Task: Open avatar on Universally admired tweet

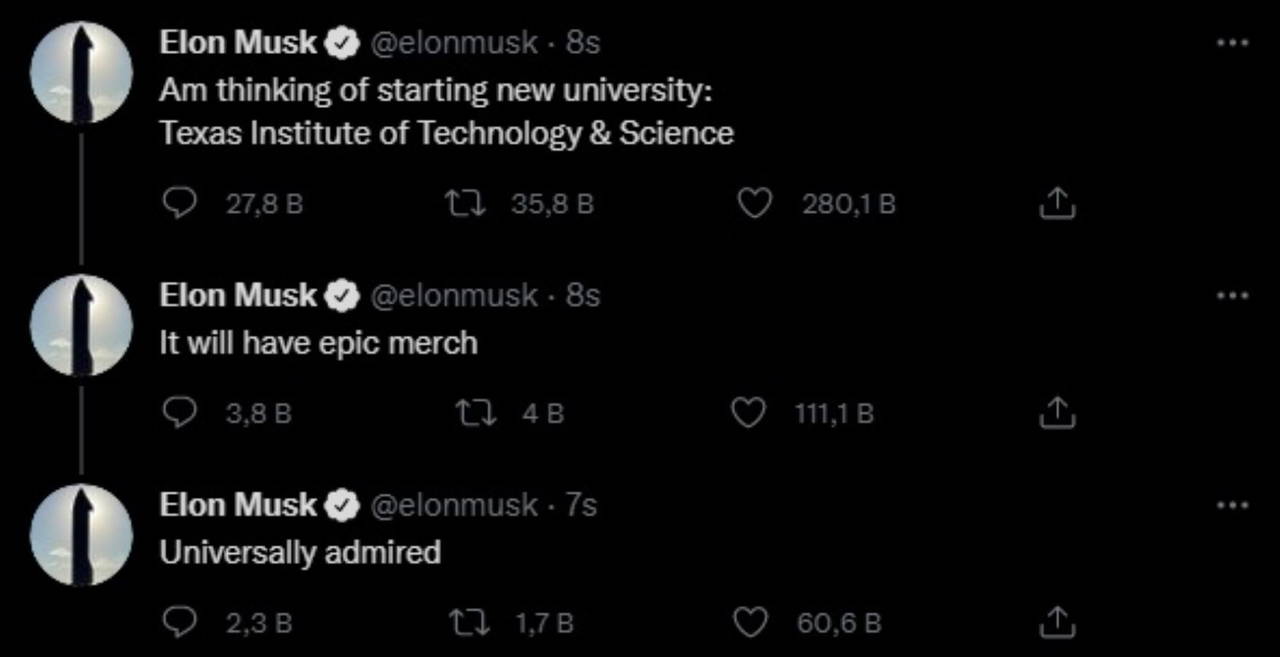Action: click(82, 534)
